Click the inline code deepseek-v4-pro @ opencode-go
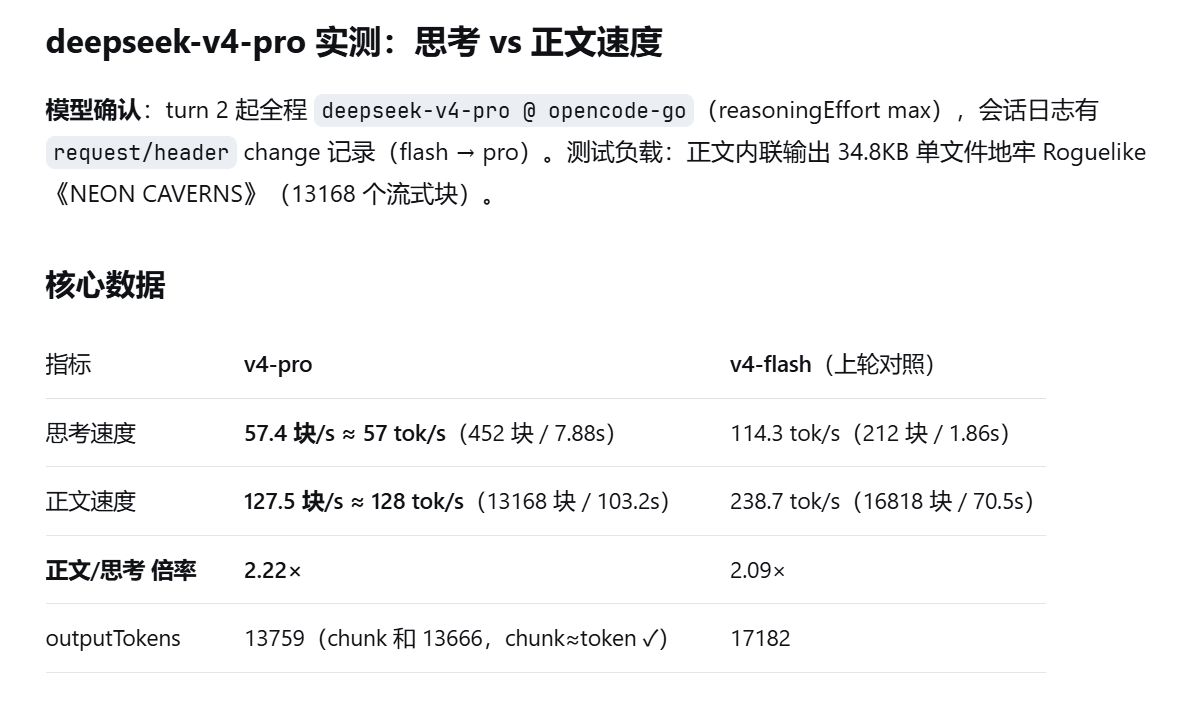This screenshot has width=1189, height=701. coord(504,111)
